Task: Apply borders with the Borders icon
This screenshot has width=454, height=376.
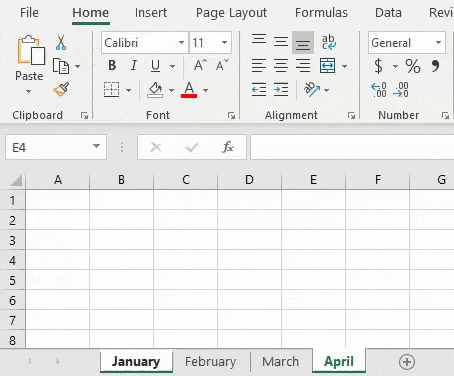Action: point(111,90)
